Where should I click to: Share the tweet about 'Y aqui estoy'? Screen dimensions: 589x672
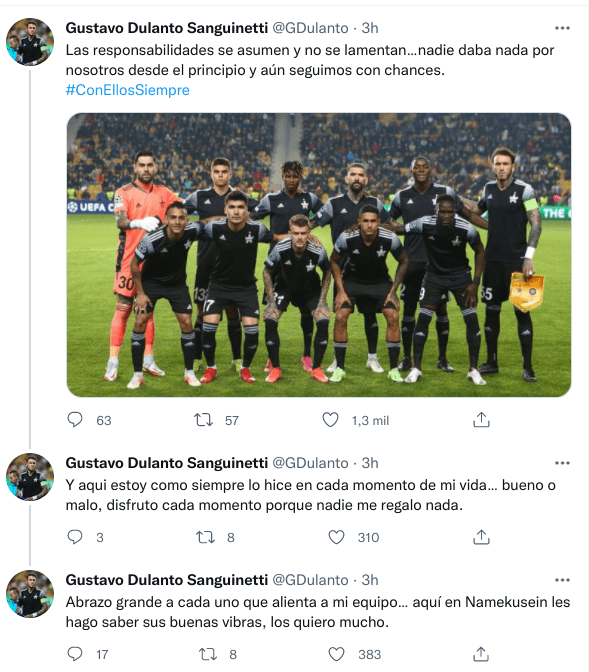[481, 537]
